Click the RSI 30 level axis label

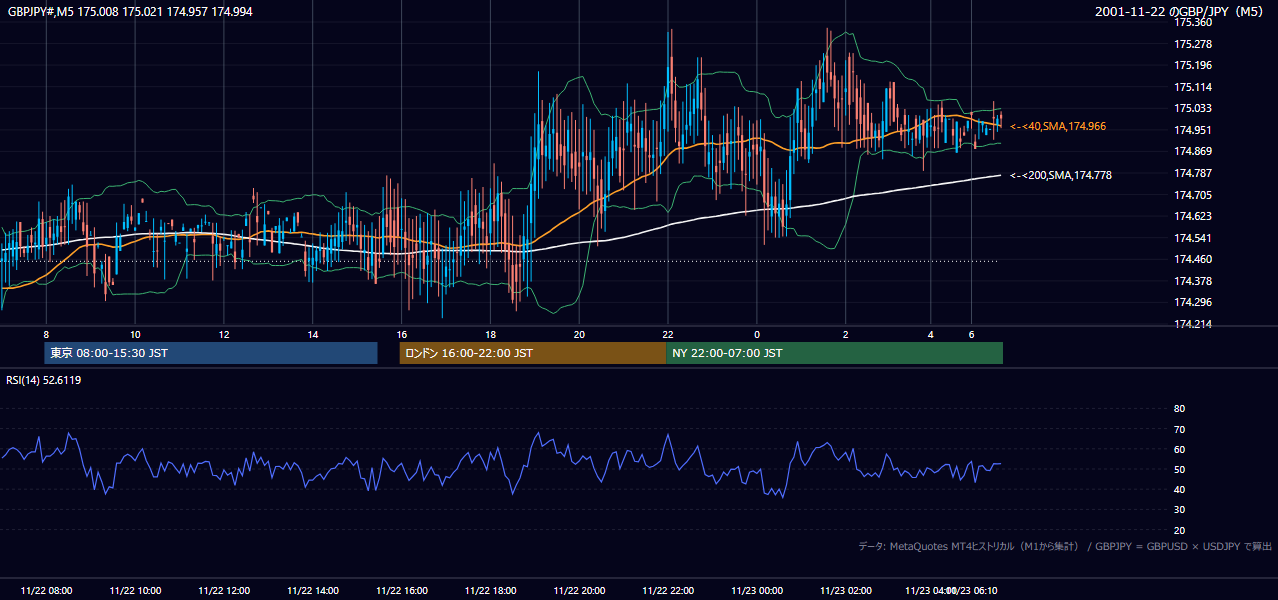(x=1179, y=510)
